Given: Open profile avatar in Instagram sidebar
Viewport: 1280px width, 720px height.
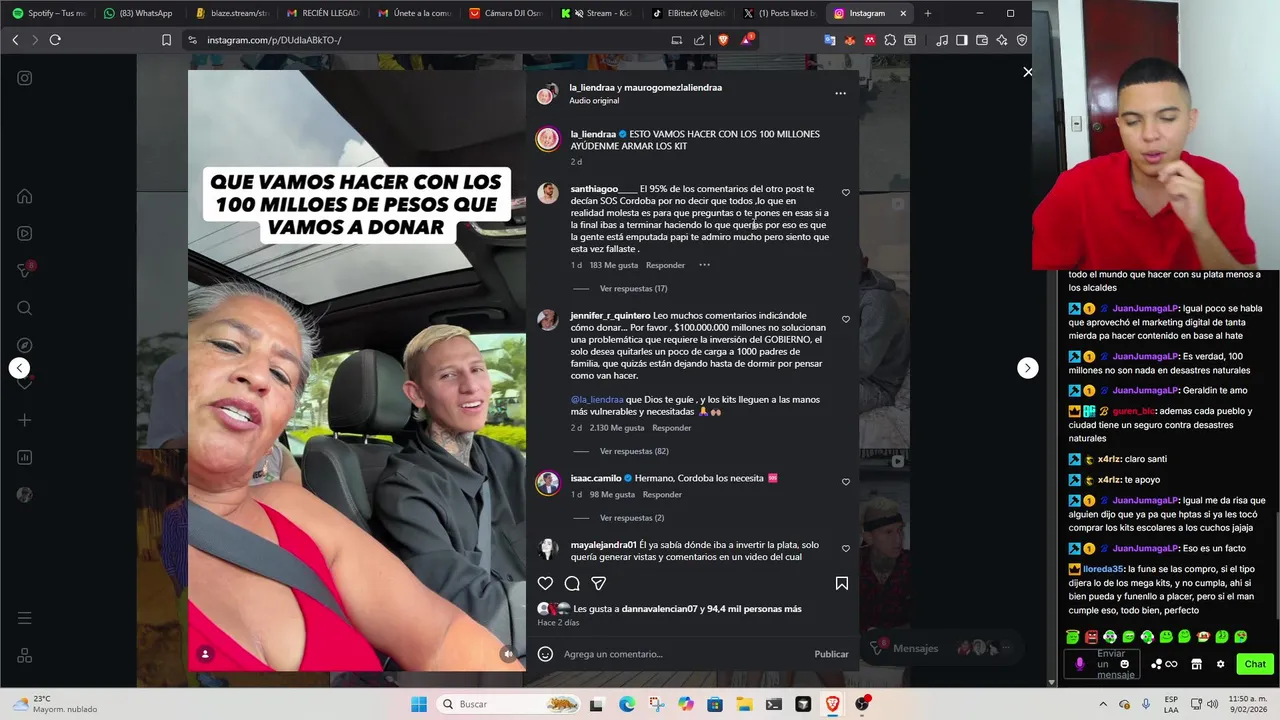Looking at the screenshot, I should [25, 495].
